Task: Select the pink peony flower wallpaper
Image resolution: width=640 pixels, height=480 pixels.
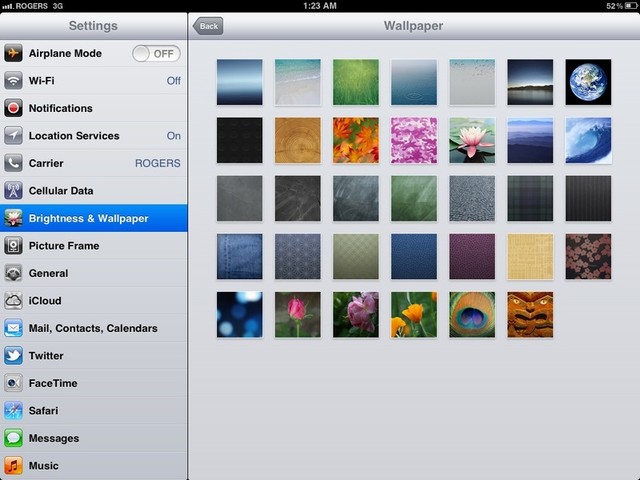Action: 356,315
